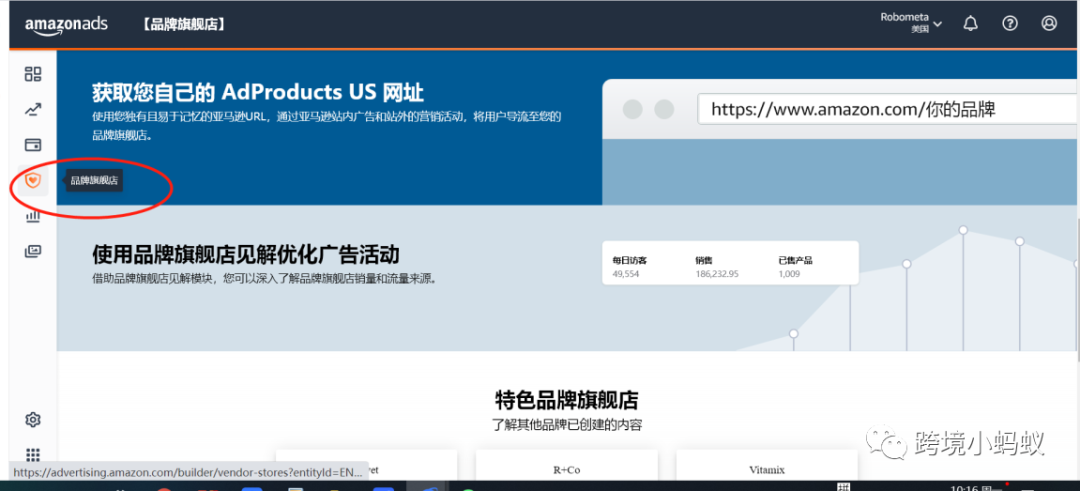Open the creative assets image-stack icon

click(x=33, y=251)
